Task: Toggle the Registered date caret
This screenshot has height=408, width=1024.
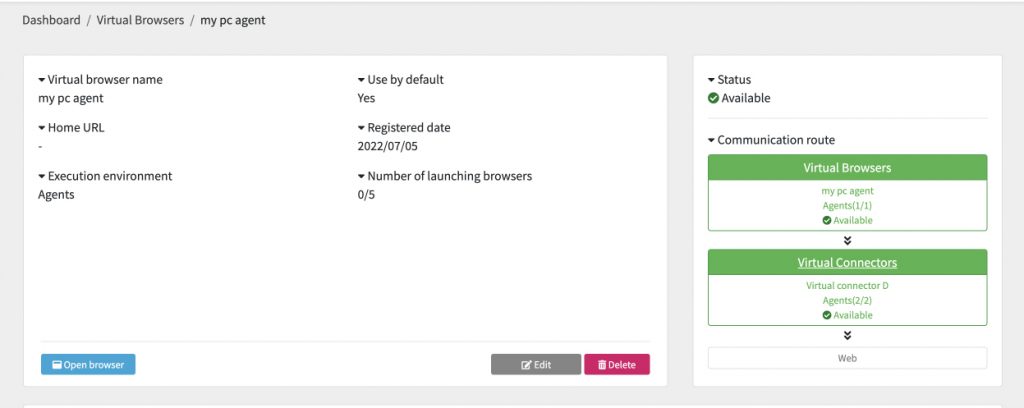Action: tap(361, 128)
